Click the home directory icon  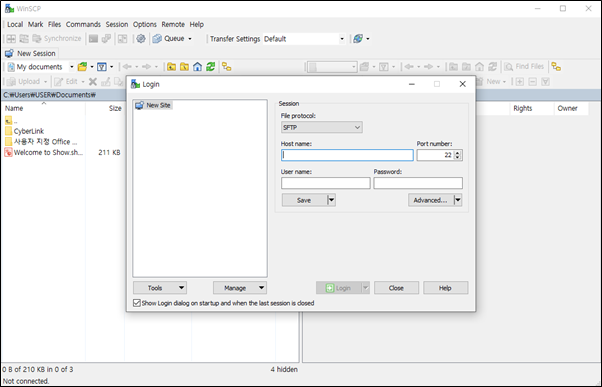coord(197,67)
